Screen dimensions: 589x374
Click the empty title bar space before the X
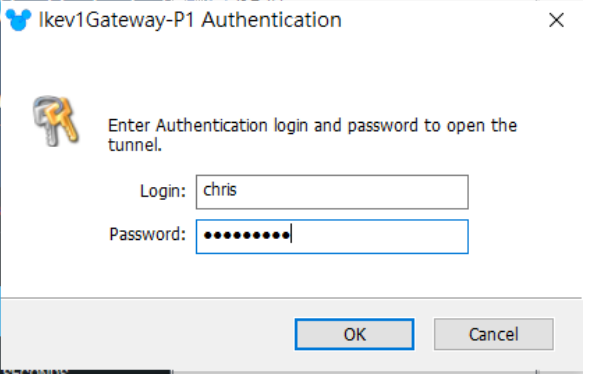coord(443,20)
